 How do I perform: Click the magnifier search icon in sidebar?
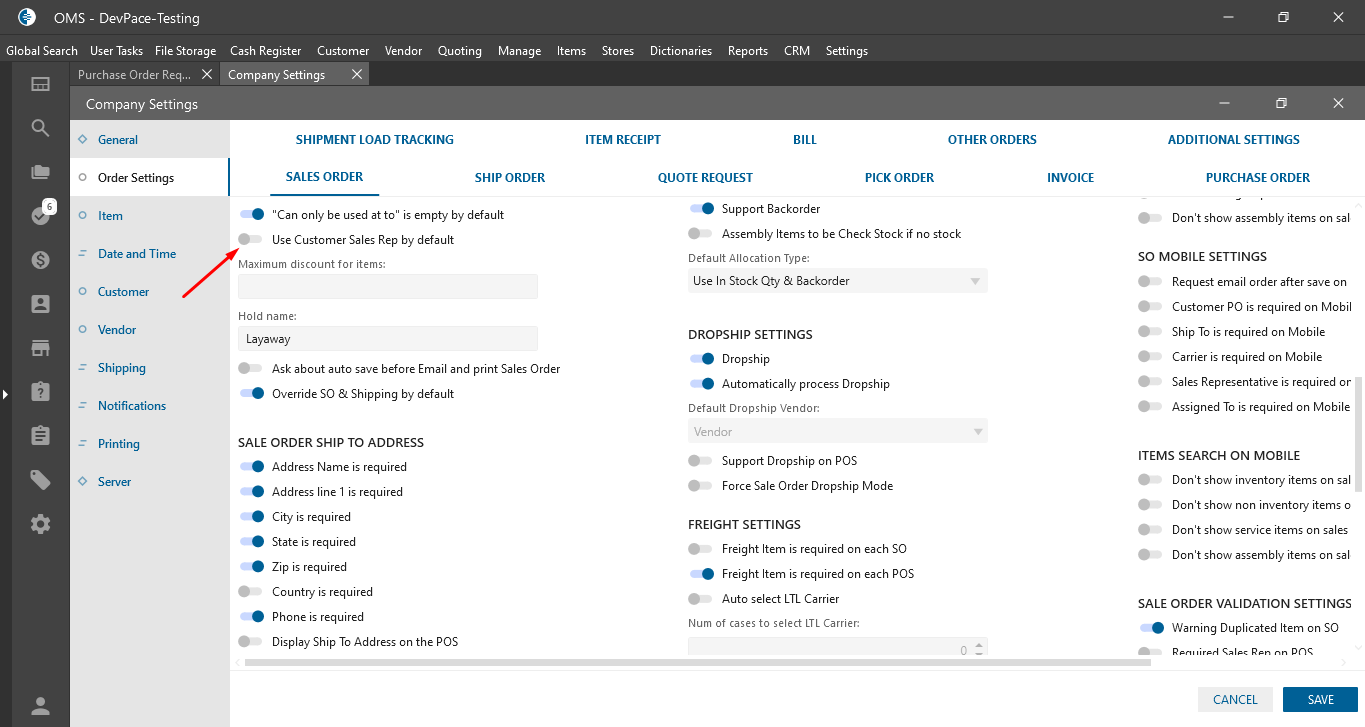[40, 128]
